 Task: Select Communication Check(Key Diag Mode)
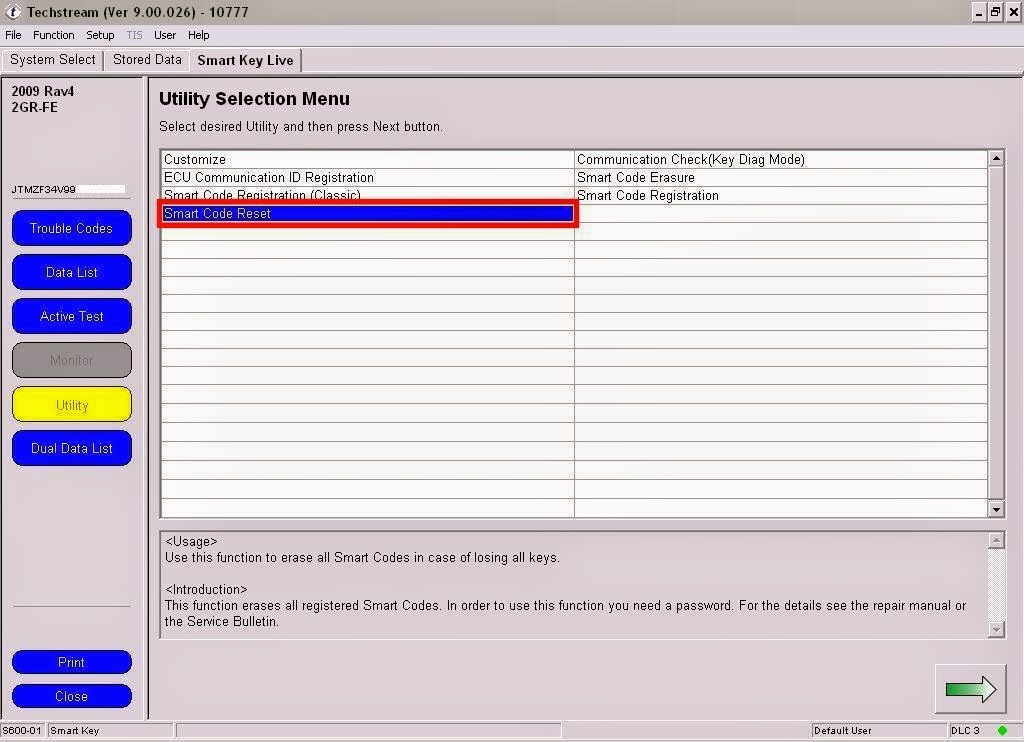781,159
